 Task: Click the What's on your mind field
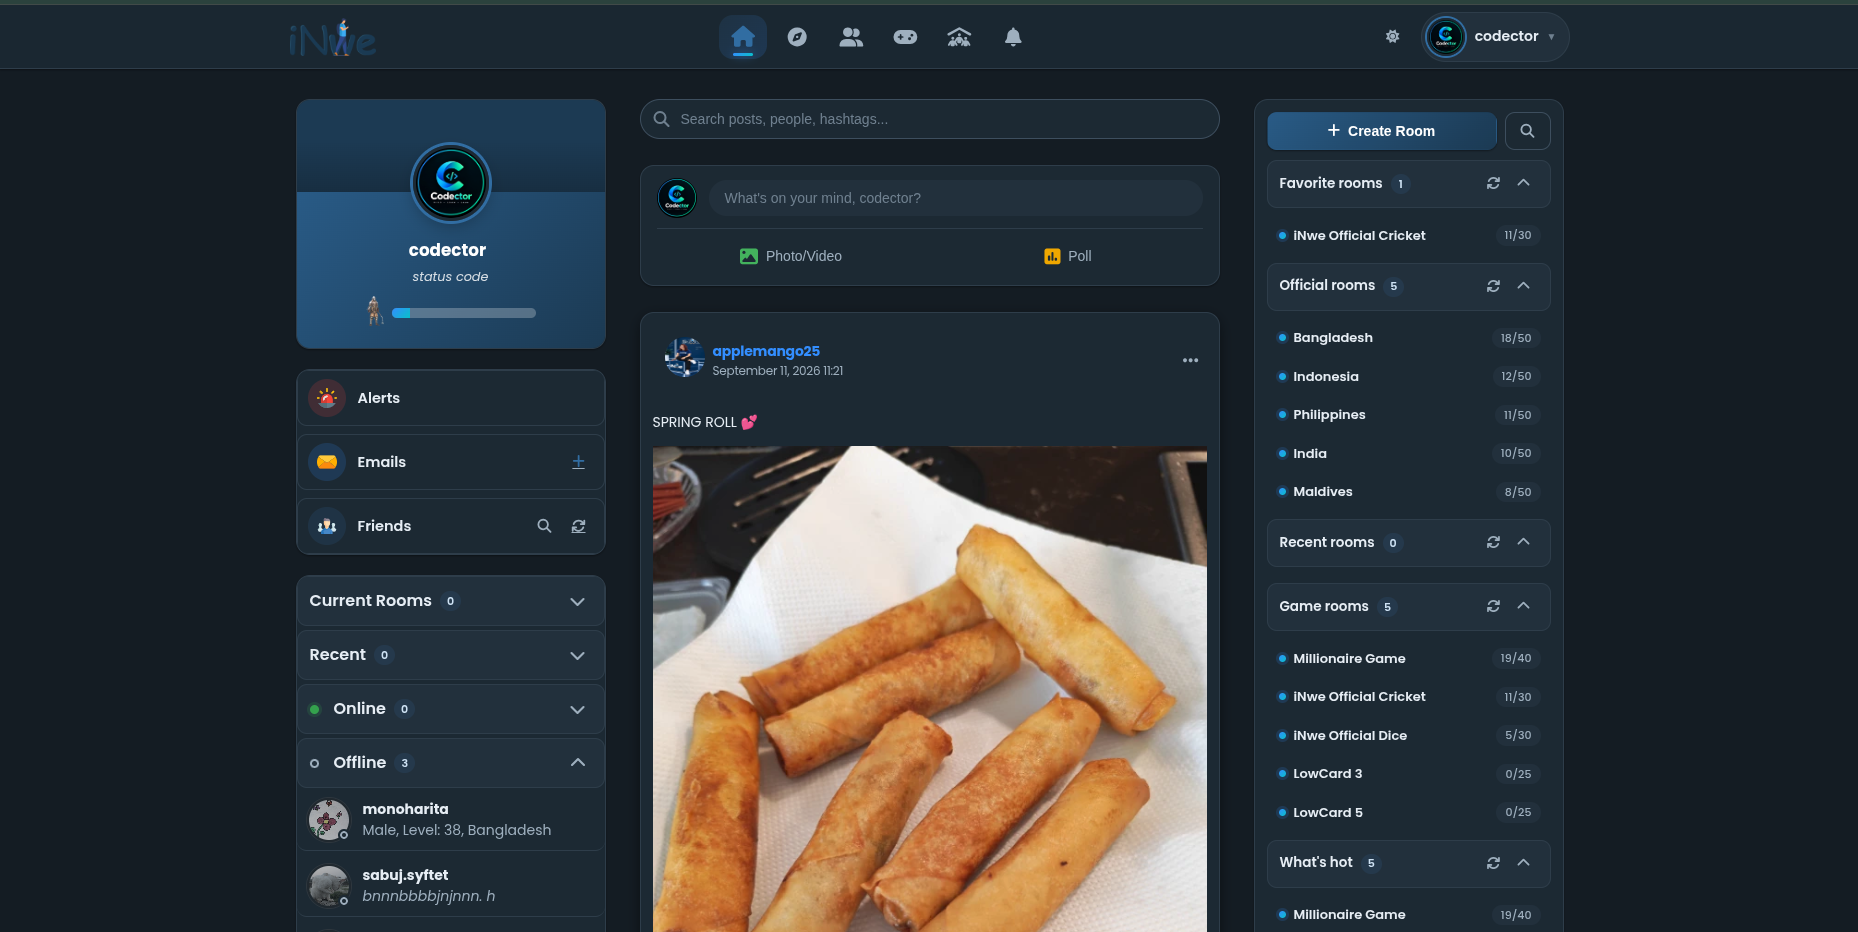coord(955,198)
